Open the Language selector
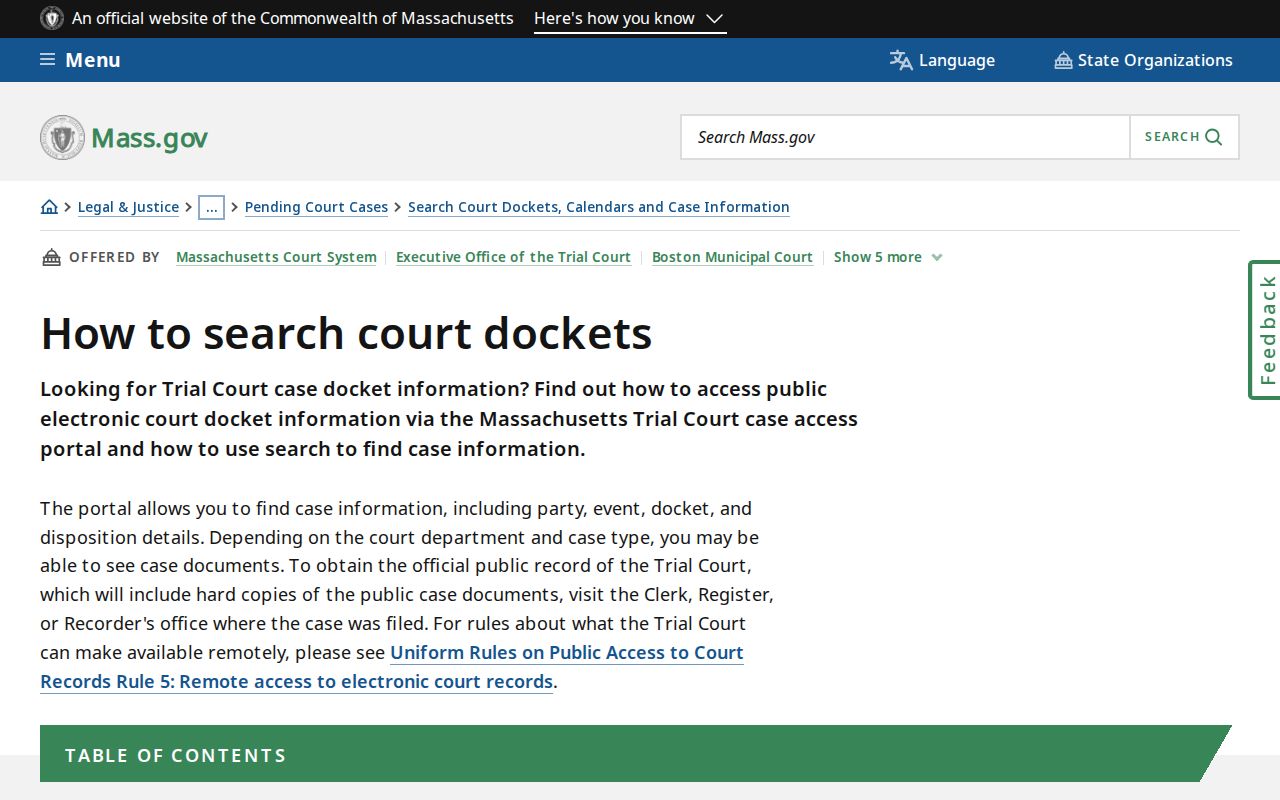 [942, 60]
